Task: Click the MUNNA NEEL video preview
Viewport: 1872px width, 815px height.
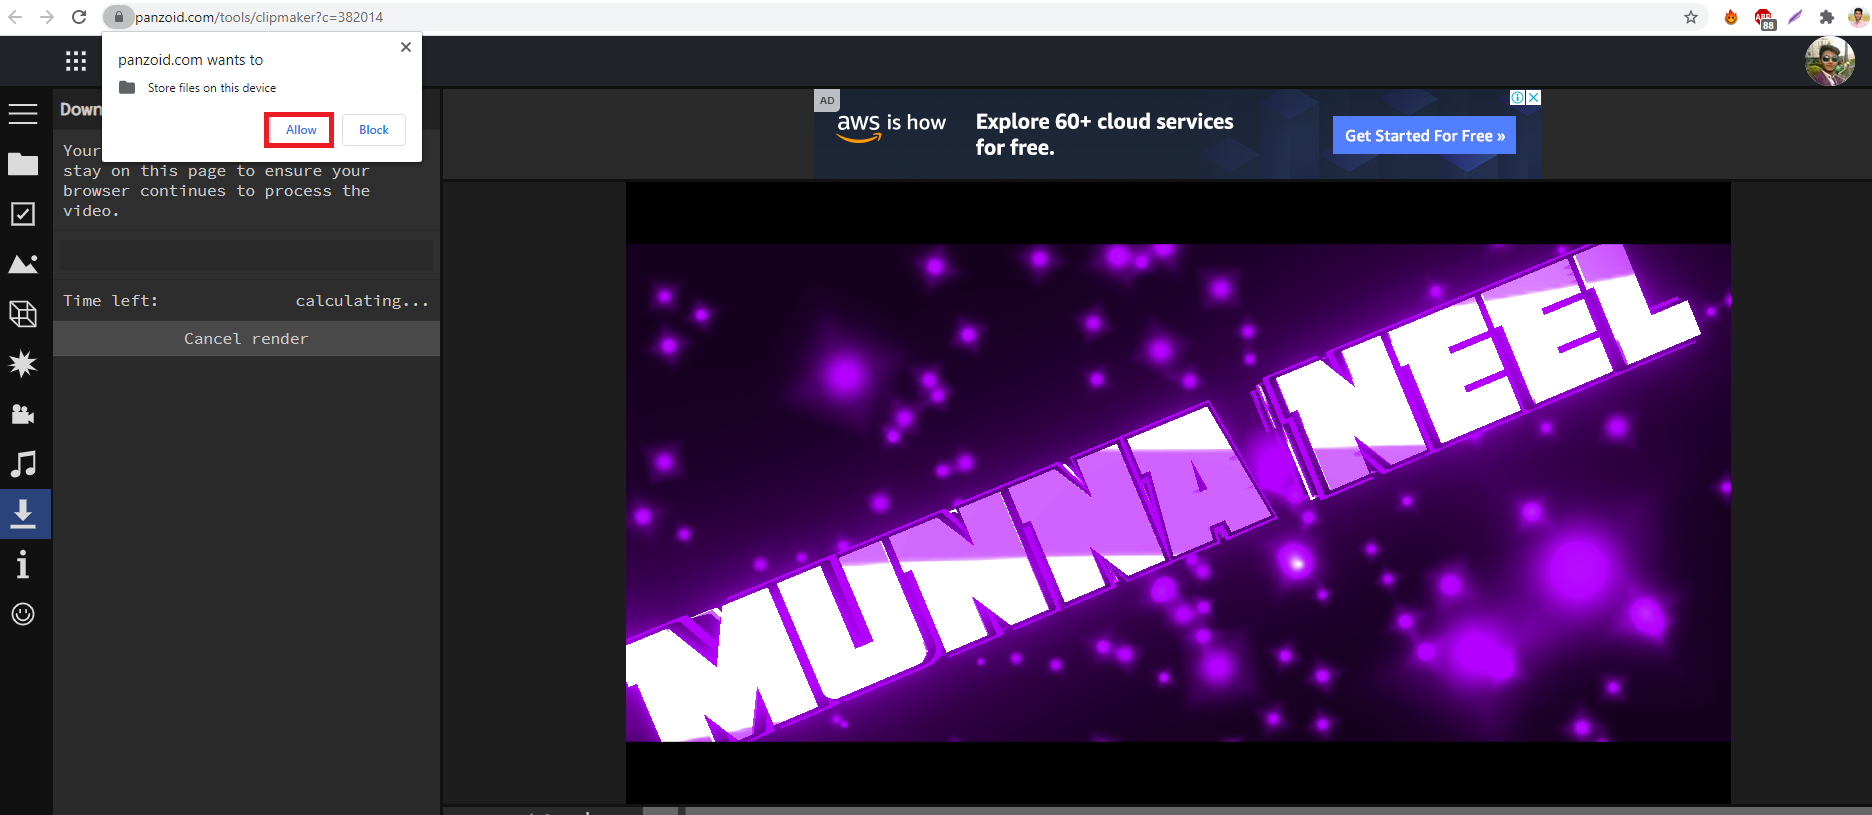Action: point(1178,493)
